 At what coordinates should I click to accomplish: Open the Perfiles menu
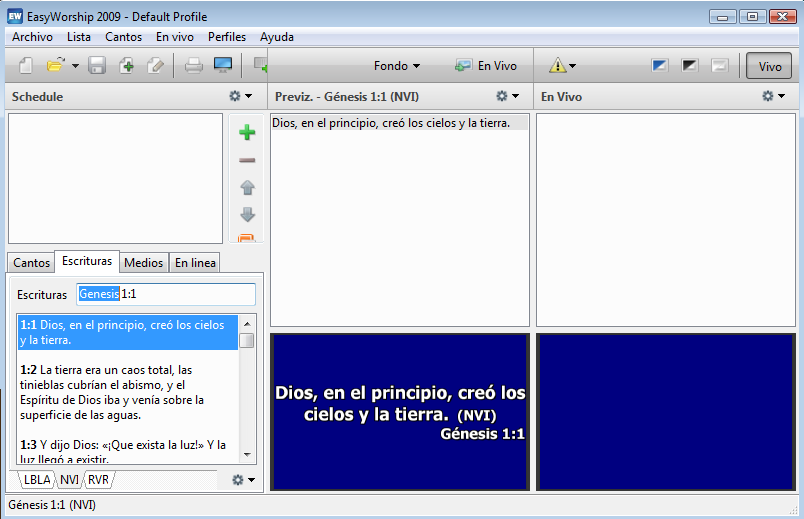[227, 37]
